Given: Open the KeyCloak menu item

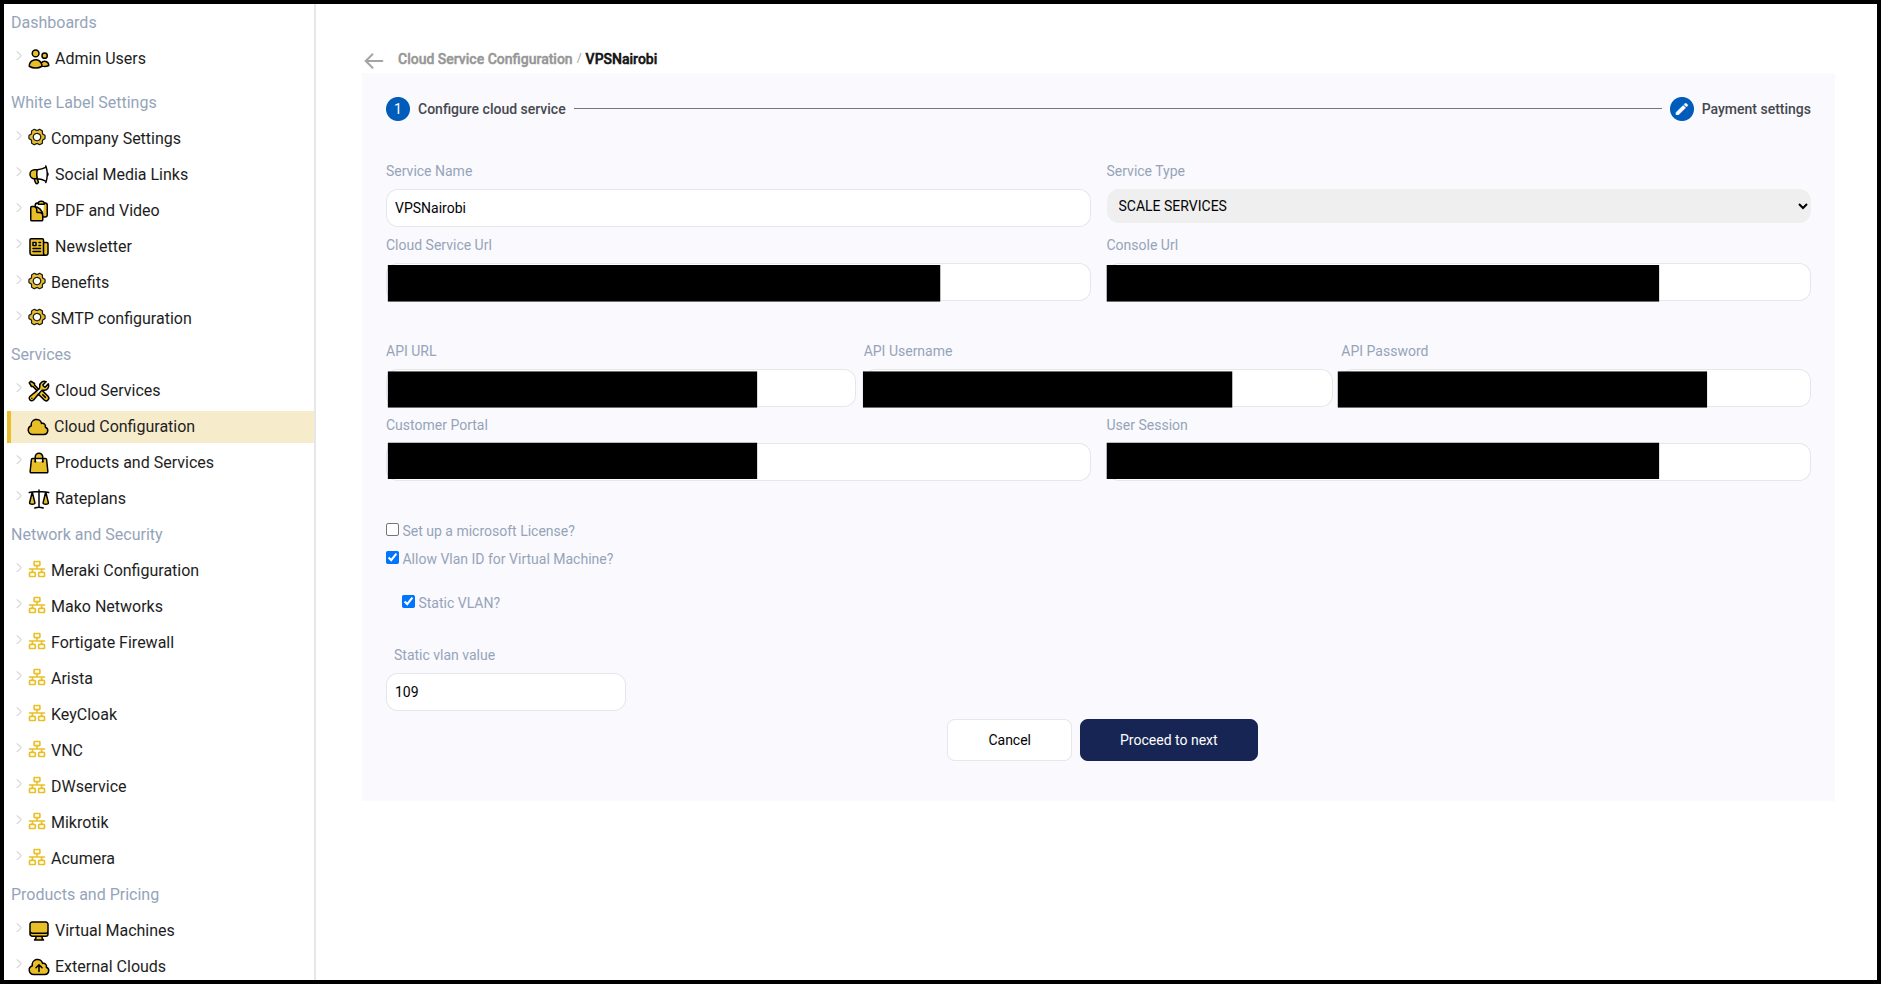Looking at the screenshot, I should click(x=84, y=714).
